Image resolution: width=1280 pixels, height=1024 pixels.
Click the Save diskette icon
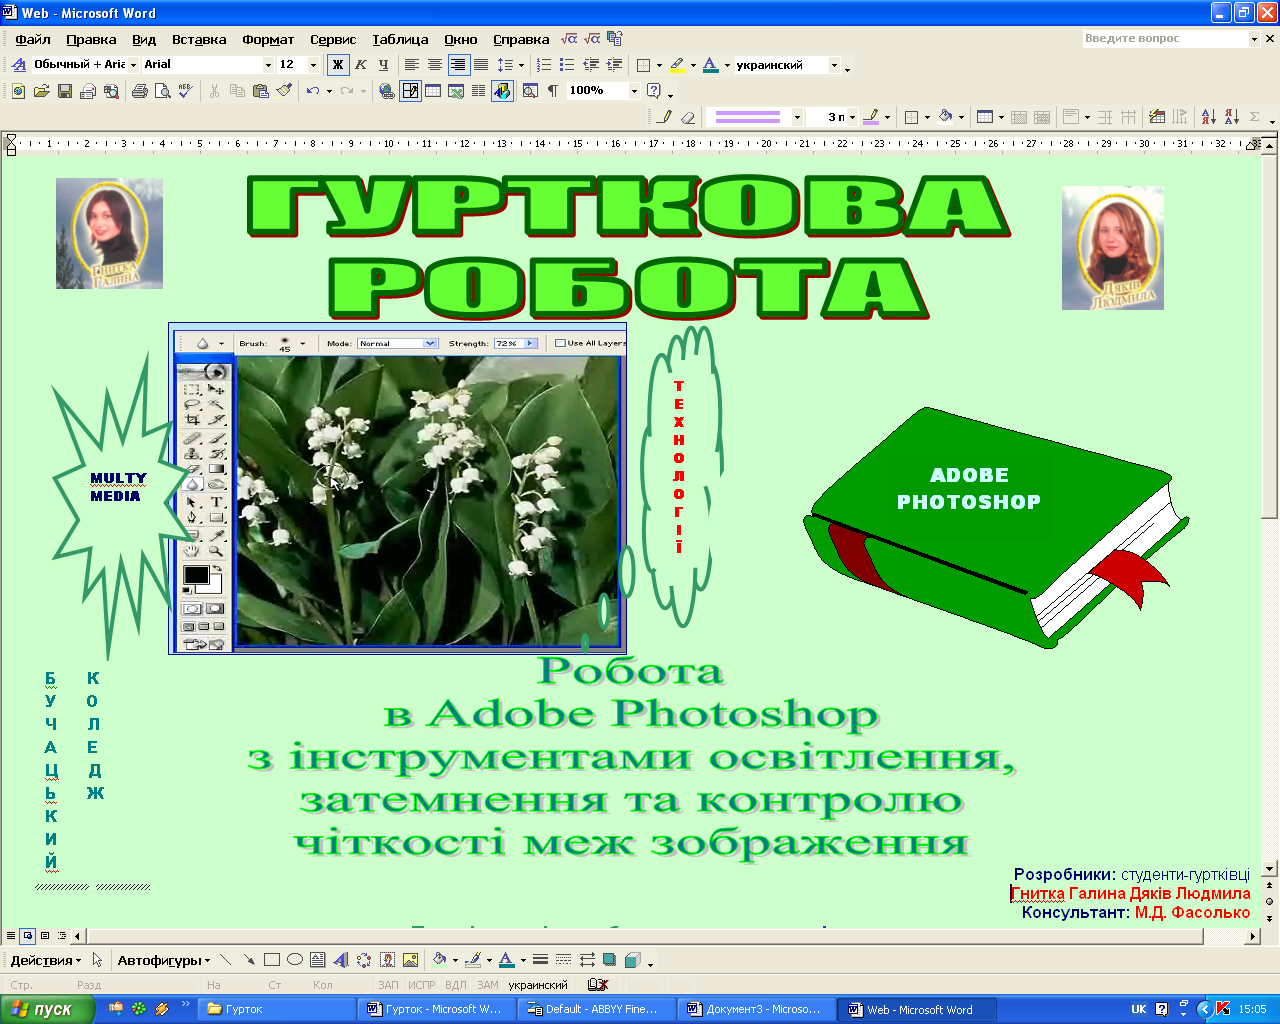[x=64, y=91]
